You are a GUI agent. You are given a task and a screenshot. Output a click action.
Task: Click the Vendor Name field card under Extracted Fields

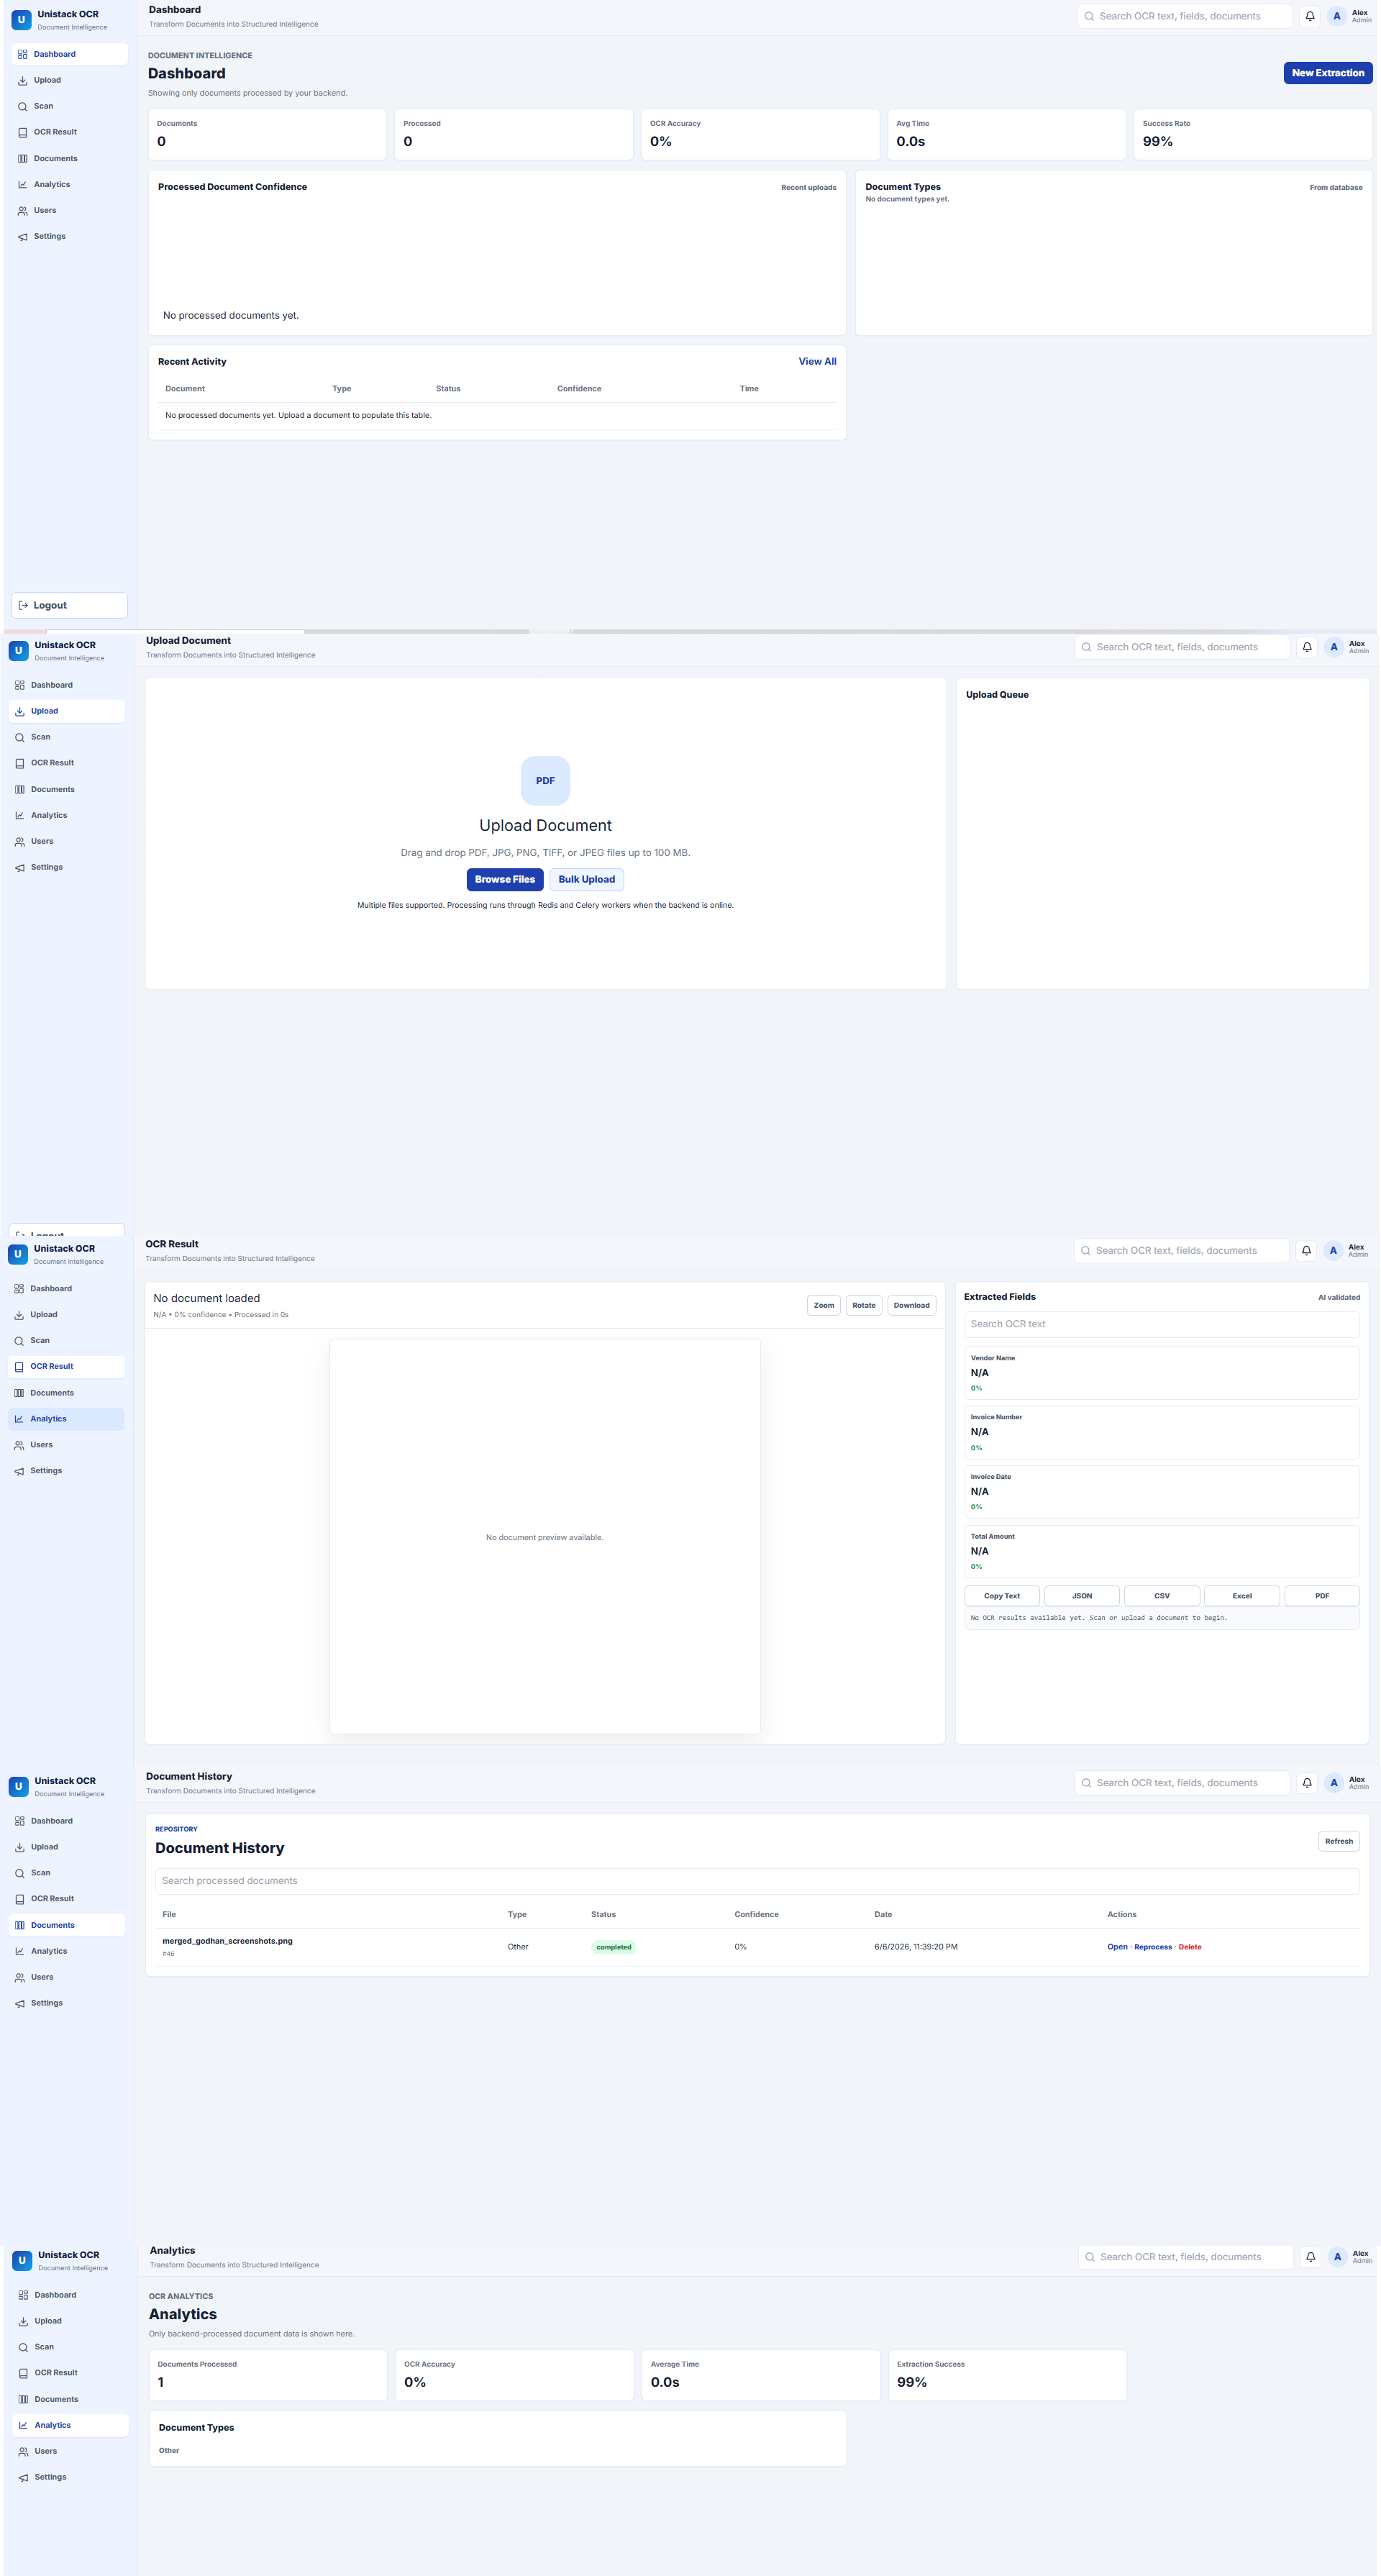coord(1161,1372)
